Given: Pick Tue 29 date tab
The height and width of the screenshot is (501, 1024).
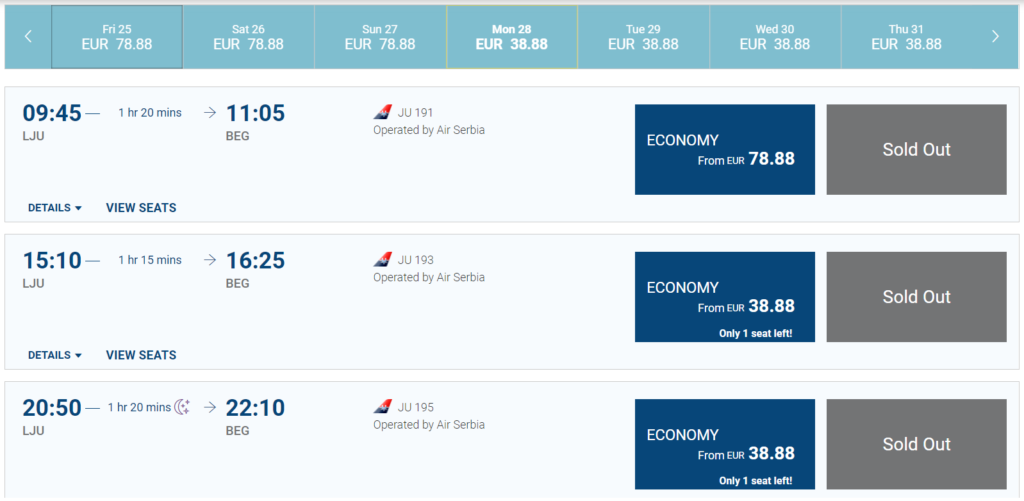Looking at the screenshot, I should pyautogui.click(x=643, y=36).
